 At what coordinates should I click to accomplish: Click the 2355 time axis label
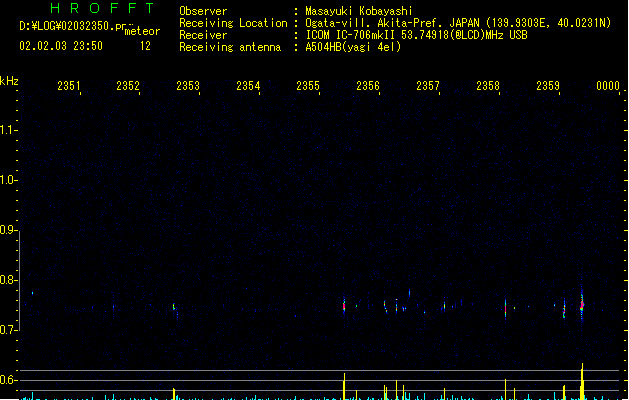(308, 86)
